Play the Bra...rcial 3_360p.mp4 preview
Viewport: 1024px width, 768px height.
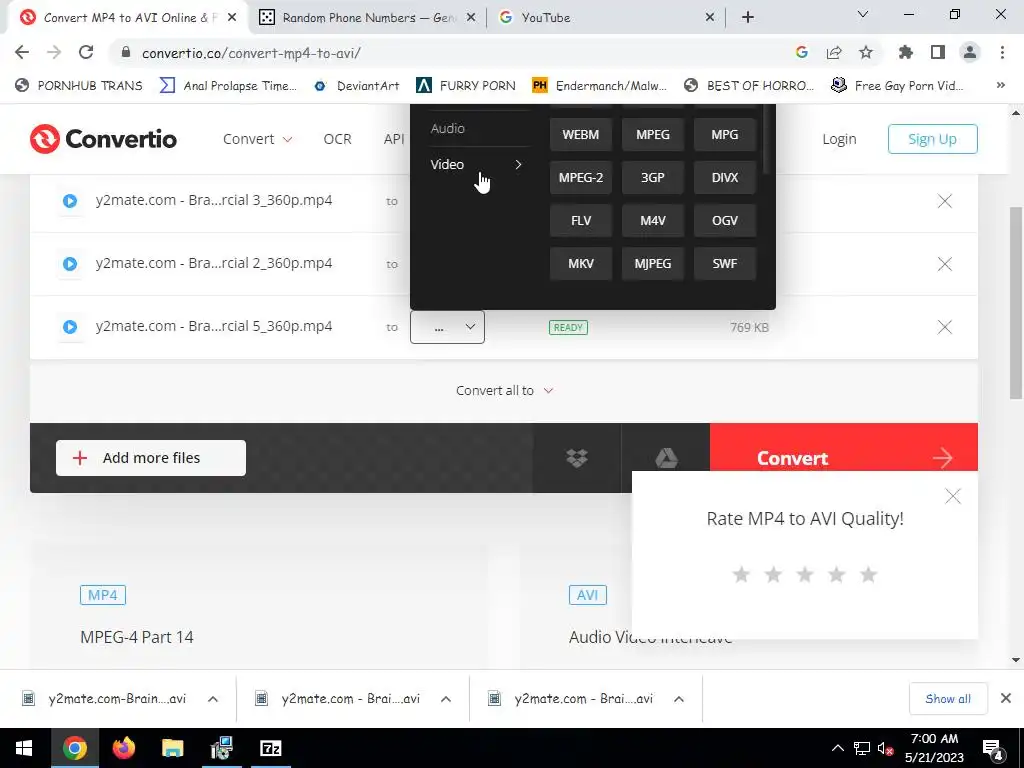pos(70,201)
